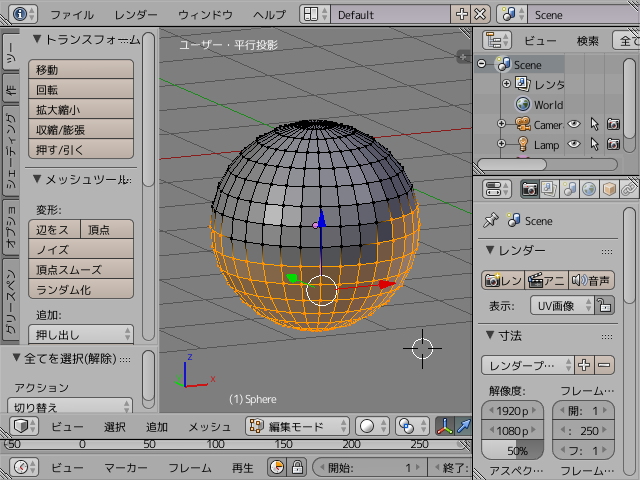640x480 pixels.
Task: Toggle the display lock icon
Action: [604, 305]
